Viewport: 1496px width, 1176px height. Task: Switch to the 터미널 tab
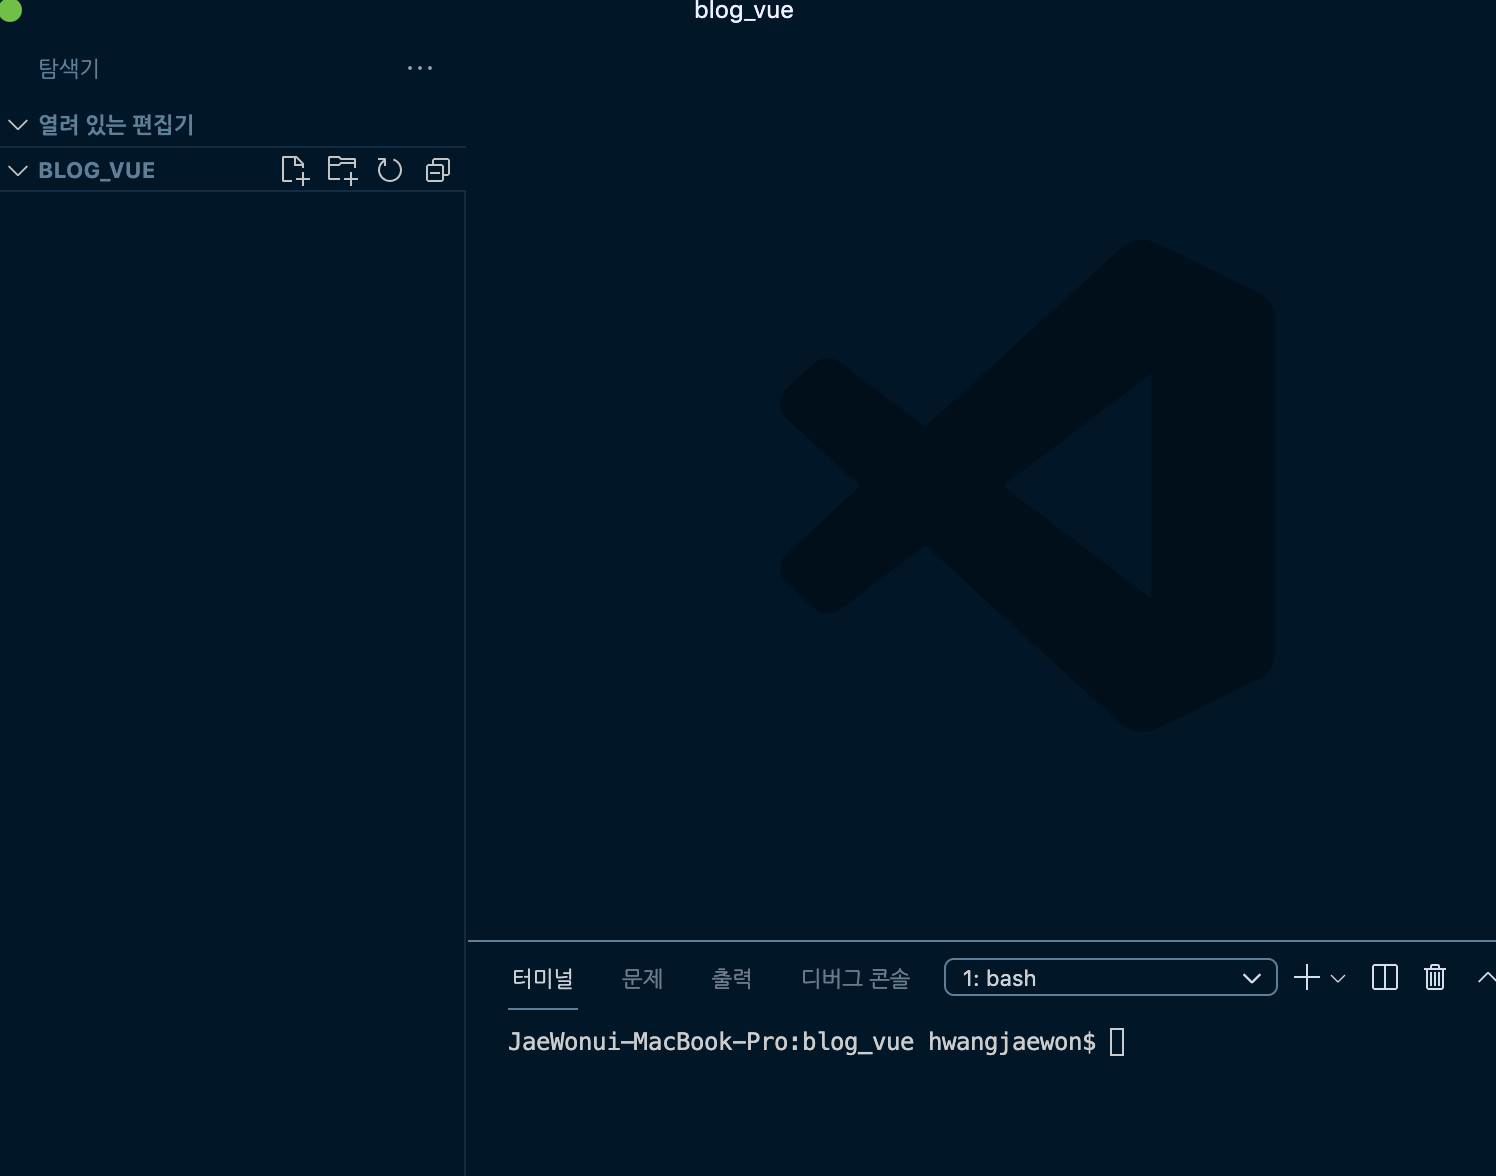click(543, 978)
